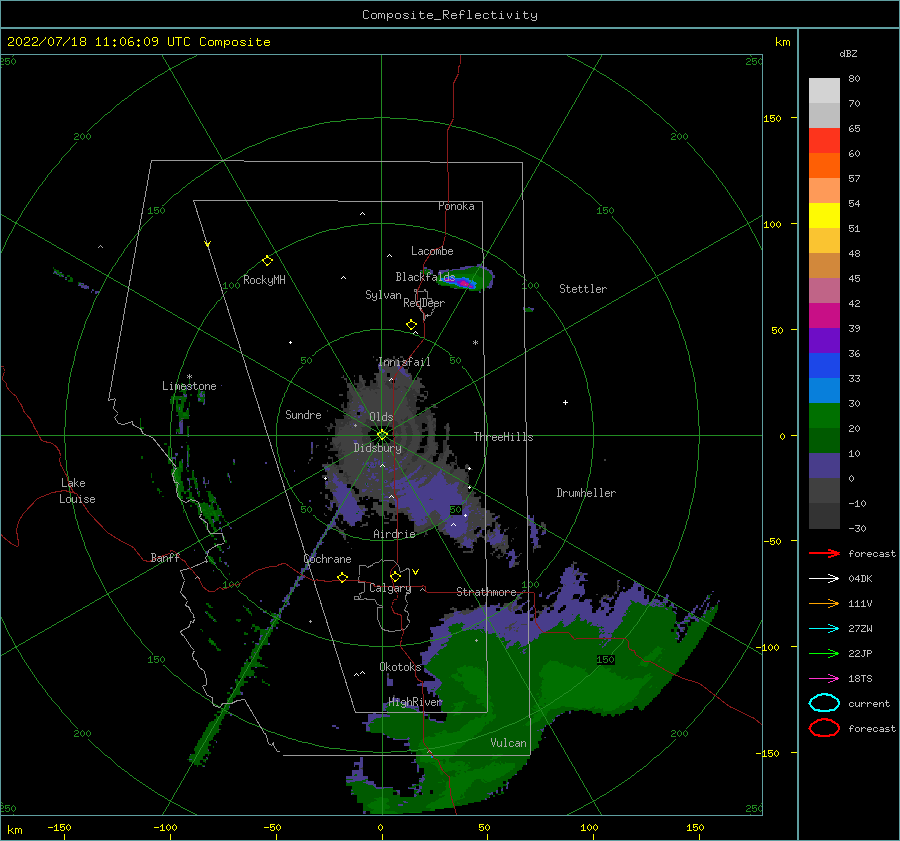The image size is (900, 841).
Task: Click the Limestone label
Action: coord(189,386)
